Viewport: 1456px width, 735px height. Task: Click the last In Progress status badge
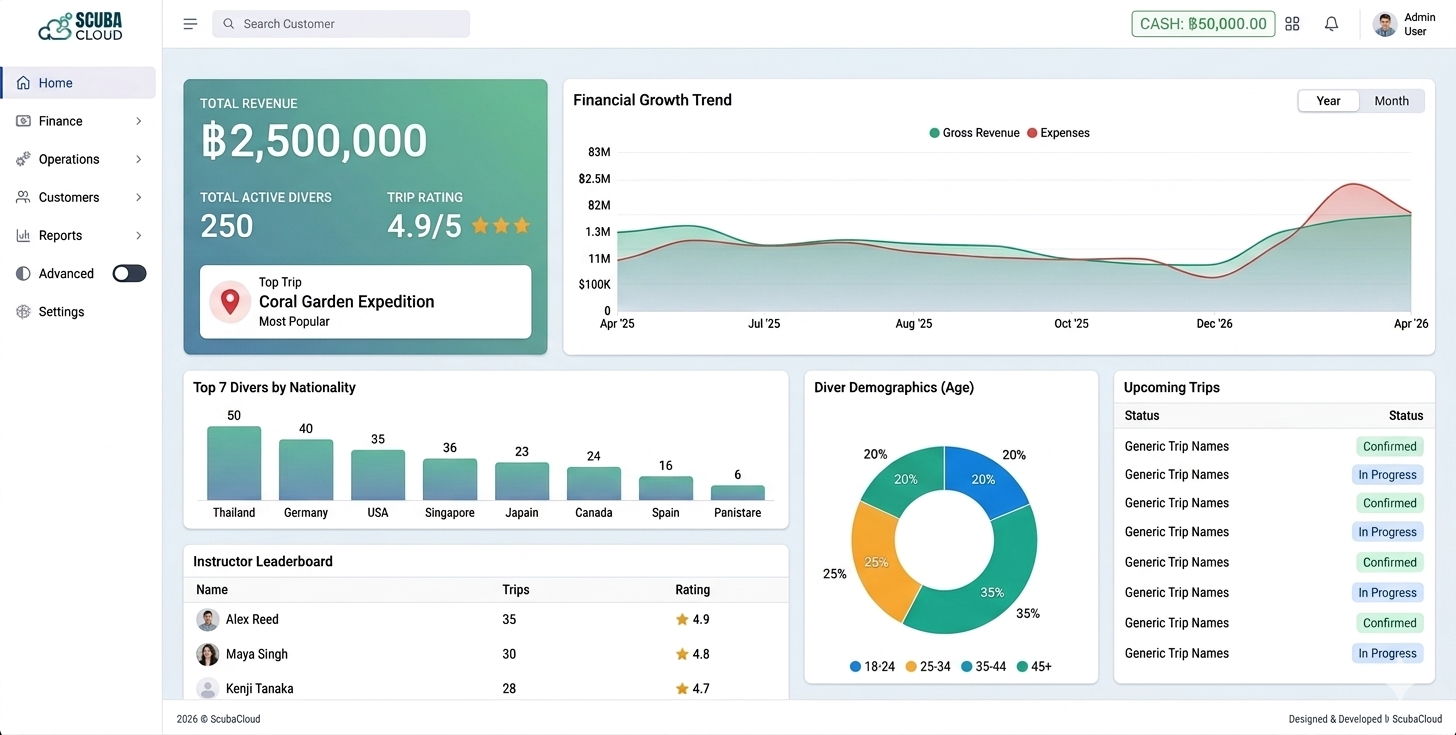point(1387,653)
